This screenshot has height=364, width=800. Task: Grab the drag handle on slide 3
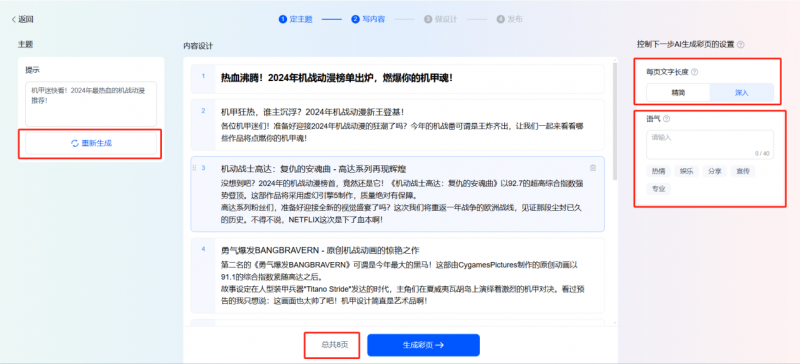point(194,168)
